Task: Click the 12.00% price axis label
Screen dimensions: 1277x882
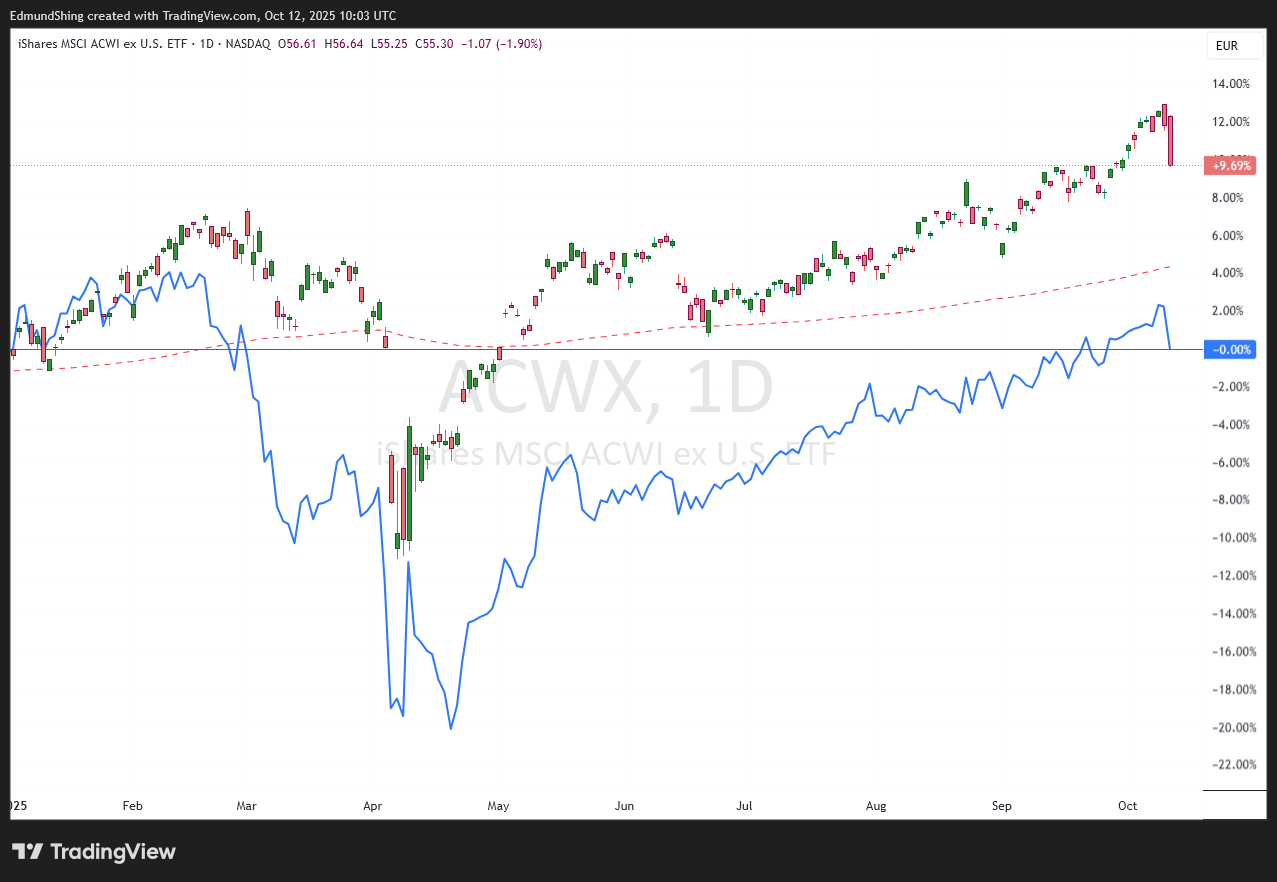Action: pos(1231,122)
